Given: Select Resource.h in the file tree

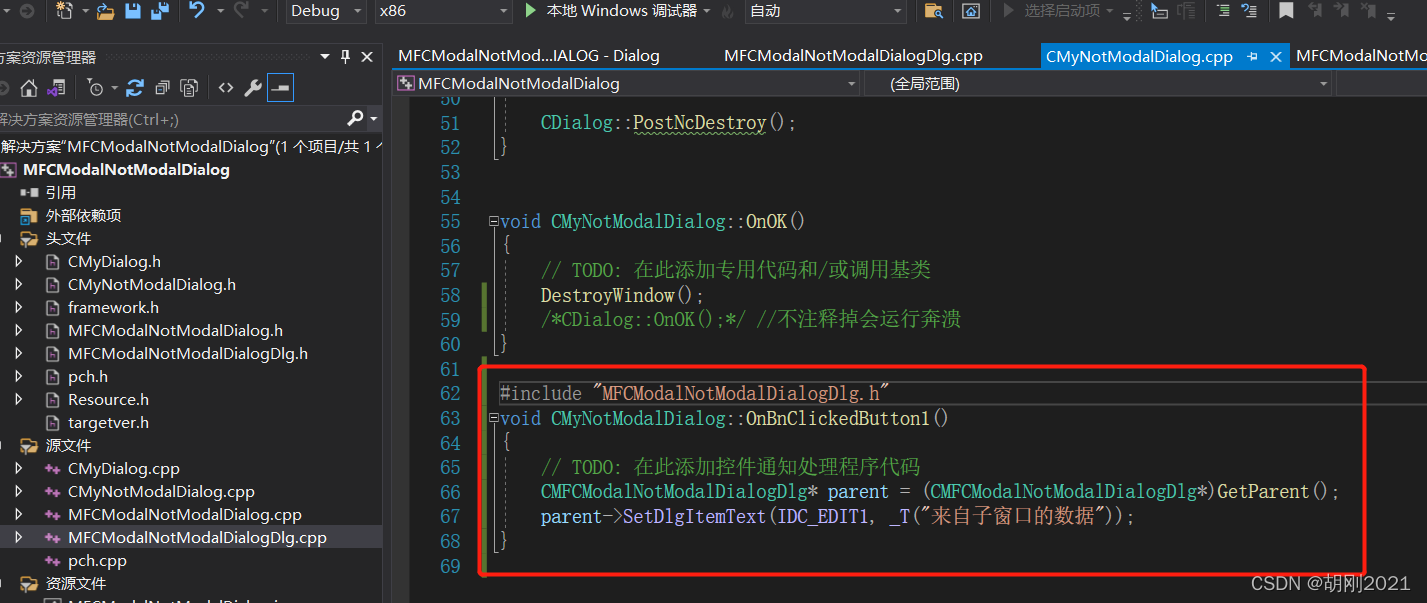Looking at the screenshot, I should [108, 399].
